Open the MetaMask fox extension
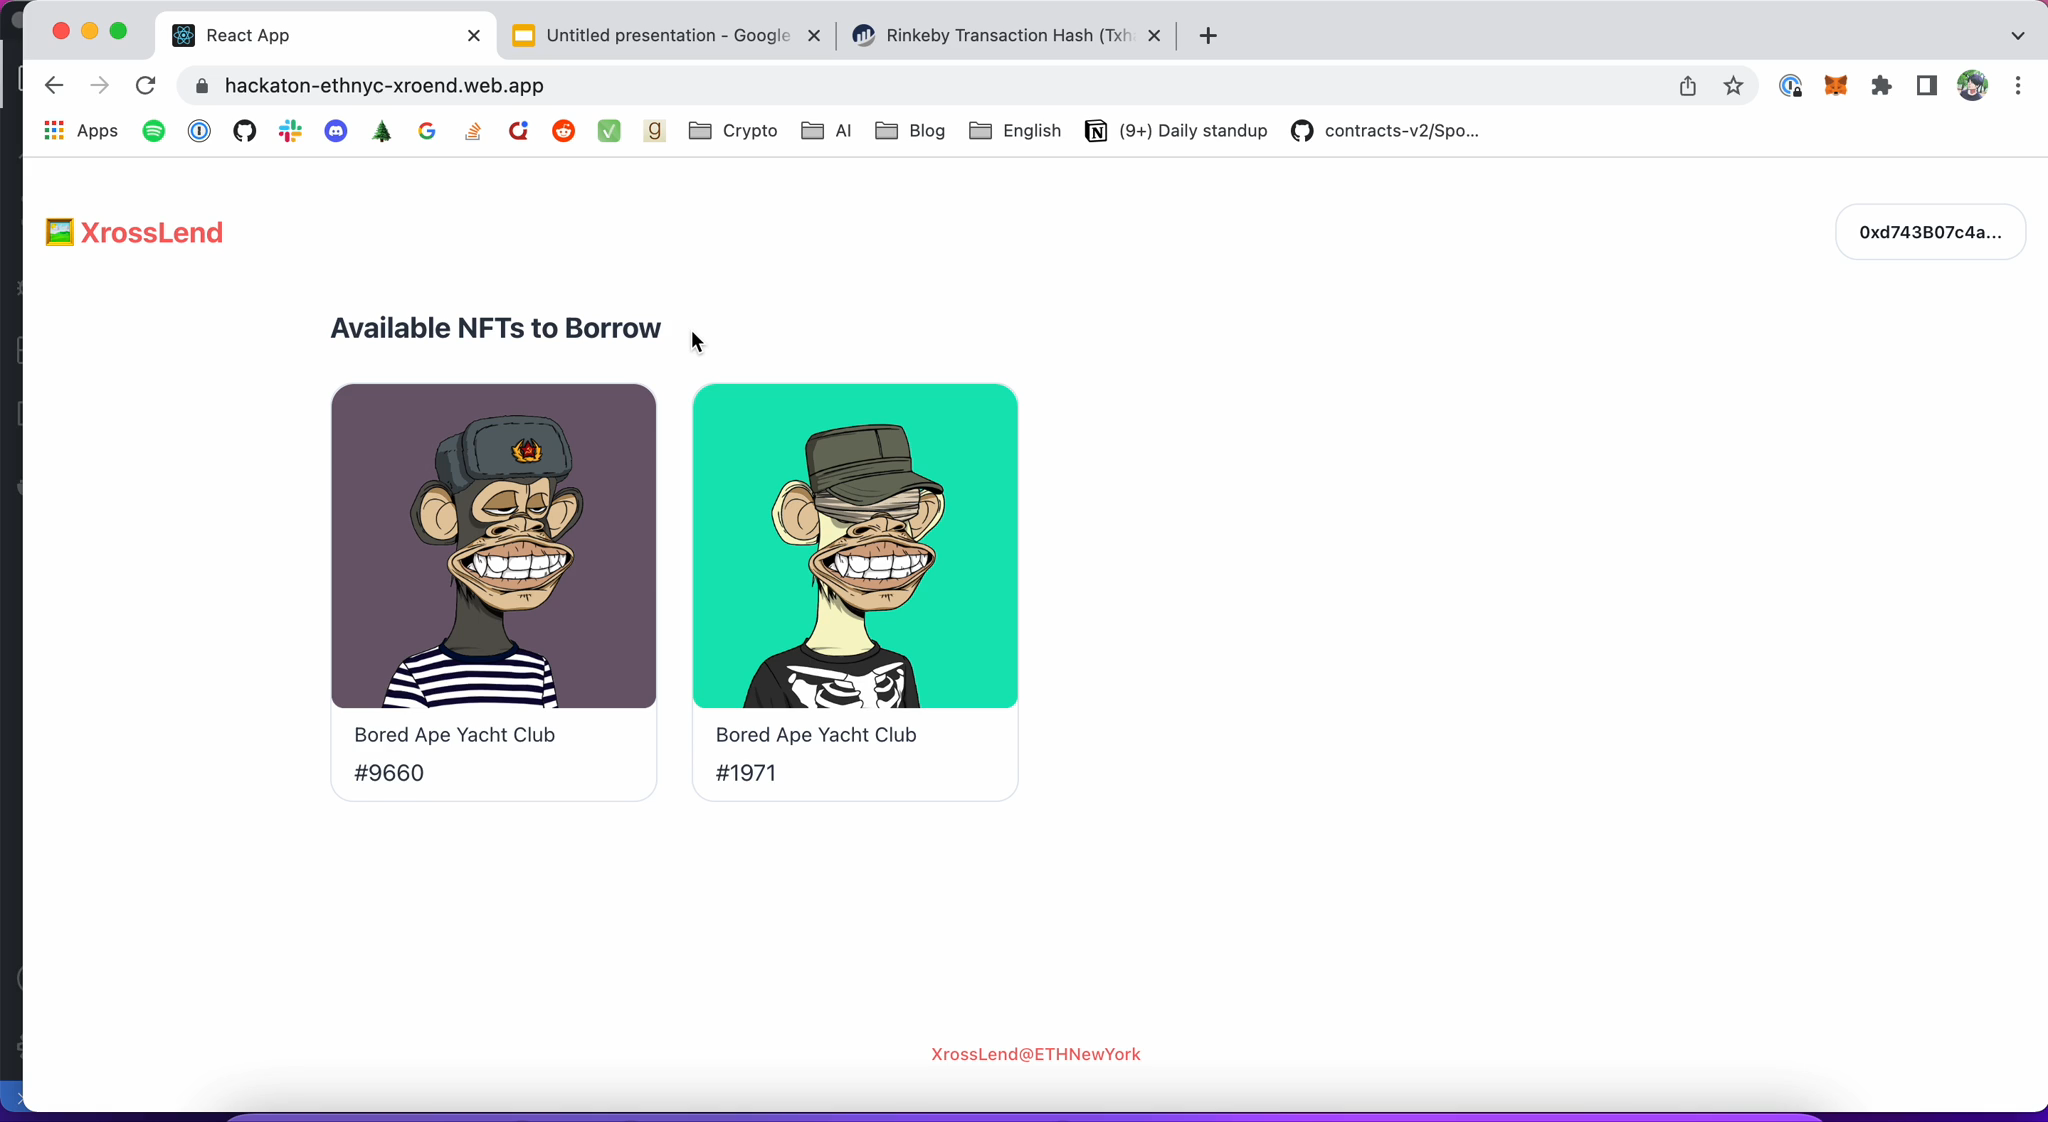The height and width of the screenshot is (1122, 2048). pos(1836,86)
